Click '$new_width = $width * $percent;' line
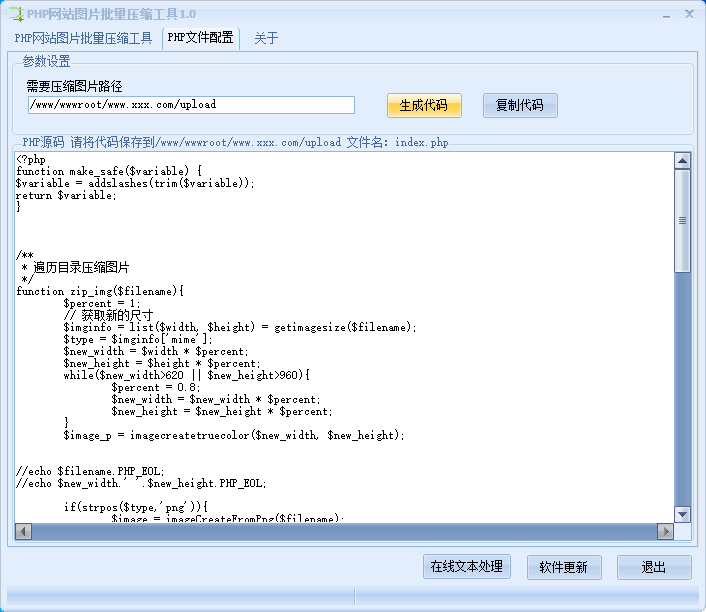The width and height of the screenshot is (706, 612). coord(156,351)
